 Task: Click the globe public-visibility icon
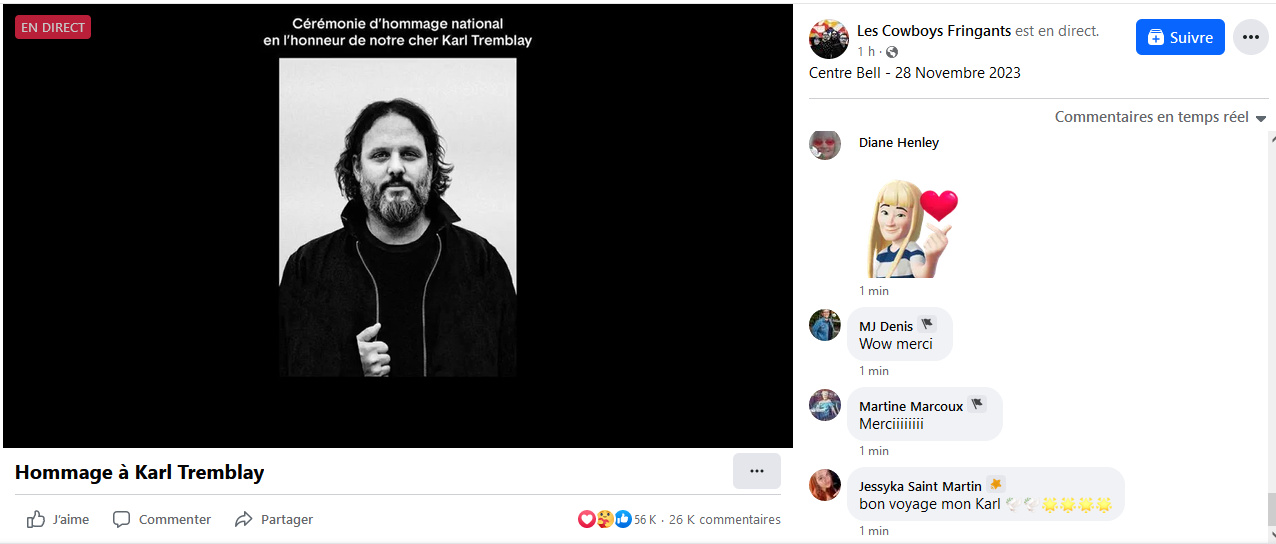click(892, 52)
